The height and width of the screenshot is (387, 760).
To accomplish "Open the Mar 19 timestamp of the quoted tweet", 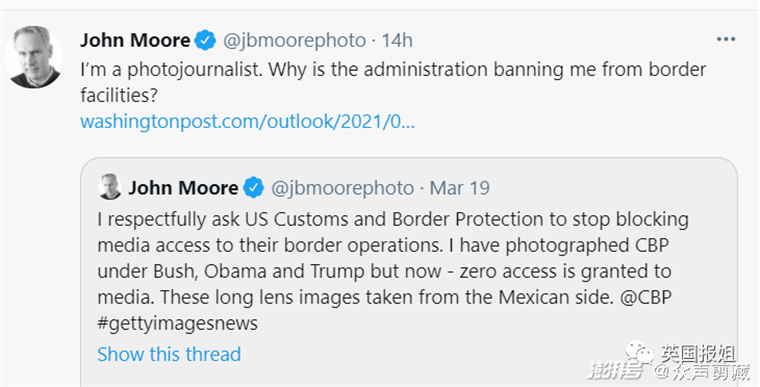I will 459,188.
